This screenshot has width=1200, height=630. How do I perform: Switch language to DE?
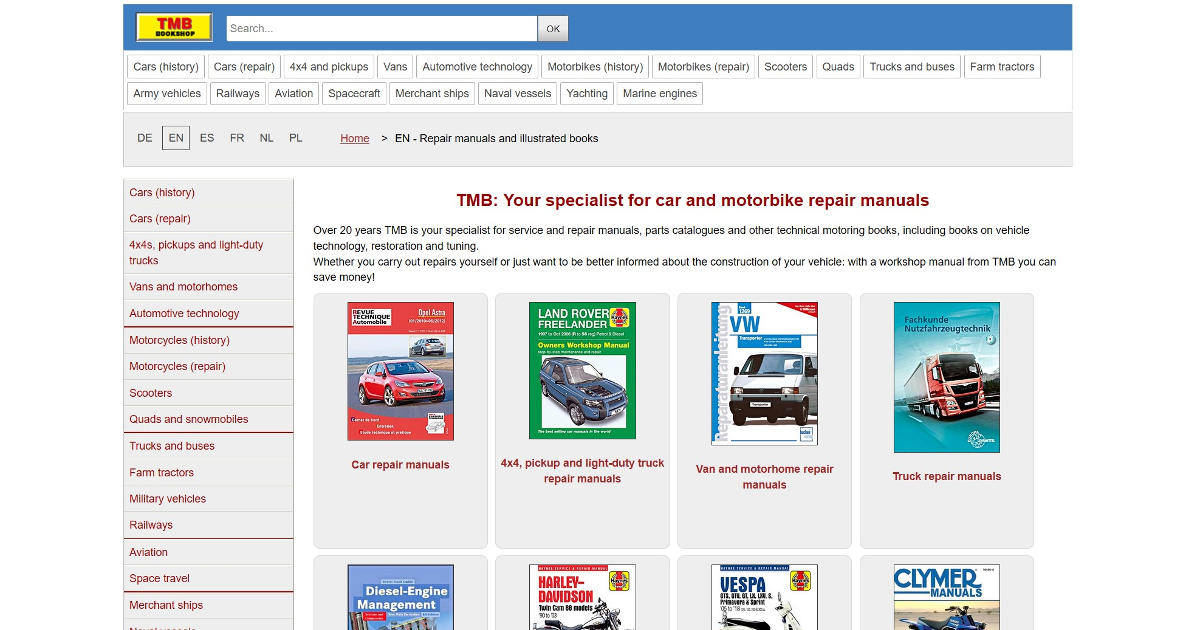pos(145,138)
